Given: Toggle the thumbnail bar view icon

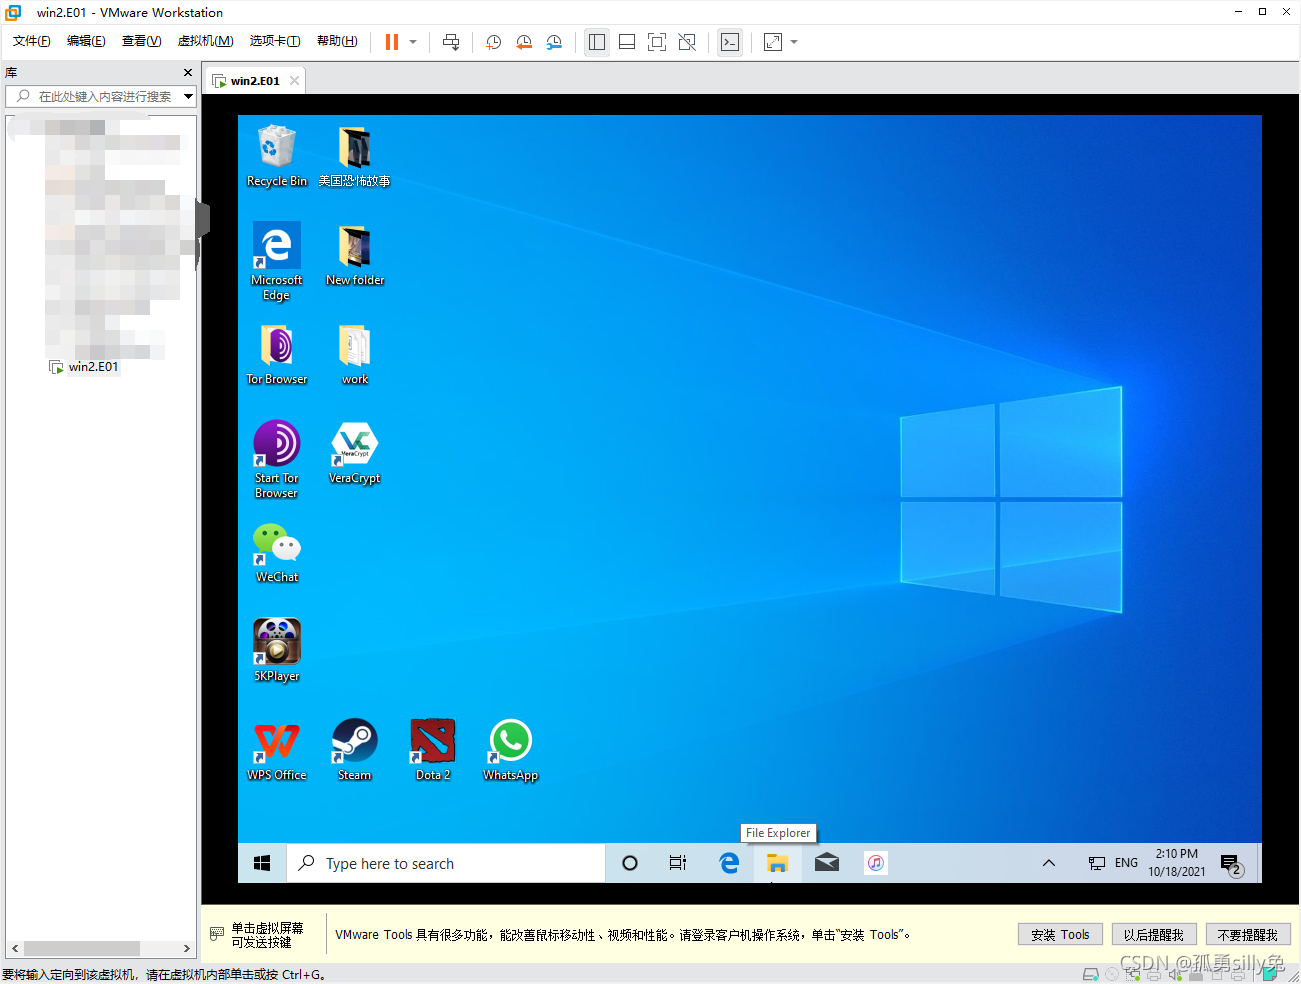Looking at the screenshot, I should pos(627,42).
